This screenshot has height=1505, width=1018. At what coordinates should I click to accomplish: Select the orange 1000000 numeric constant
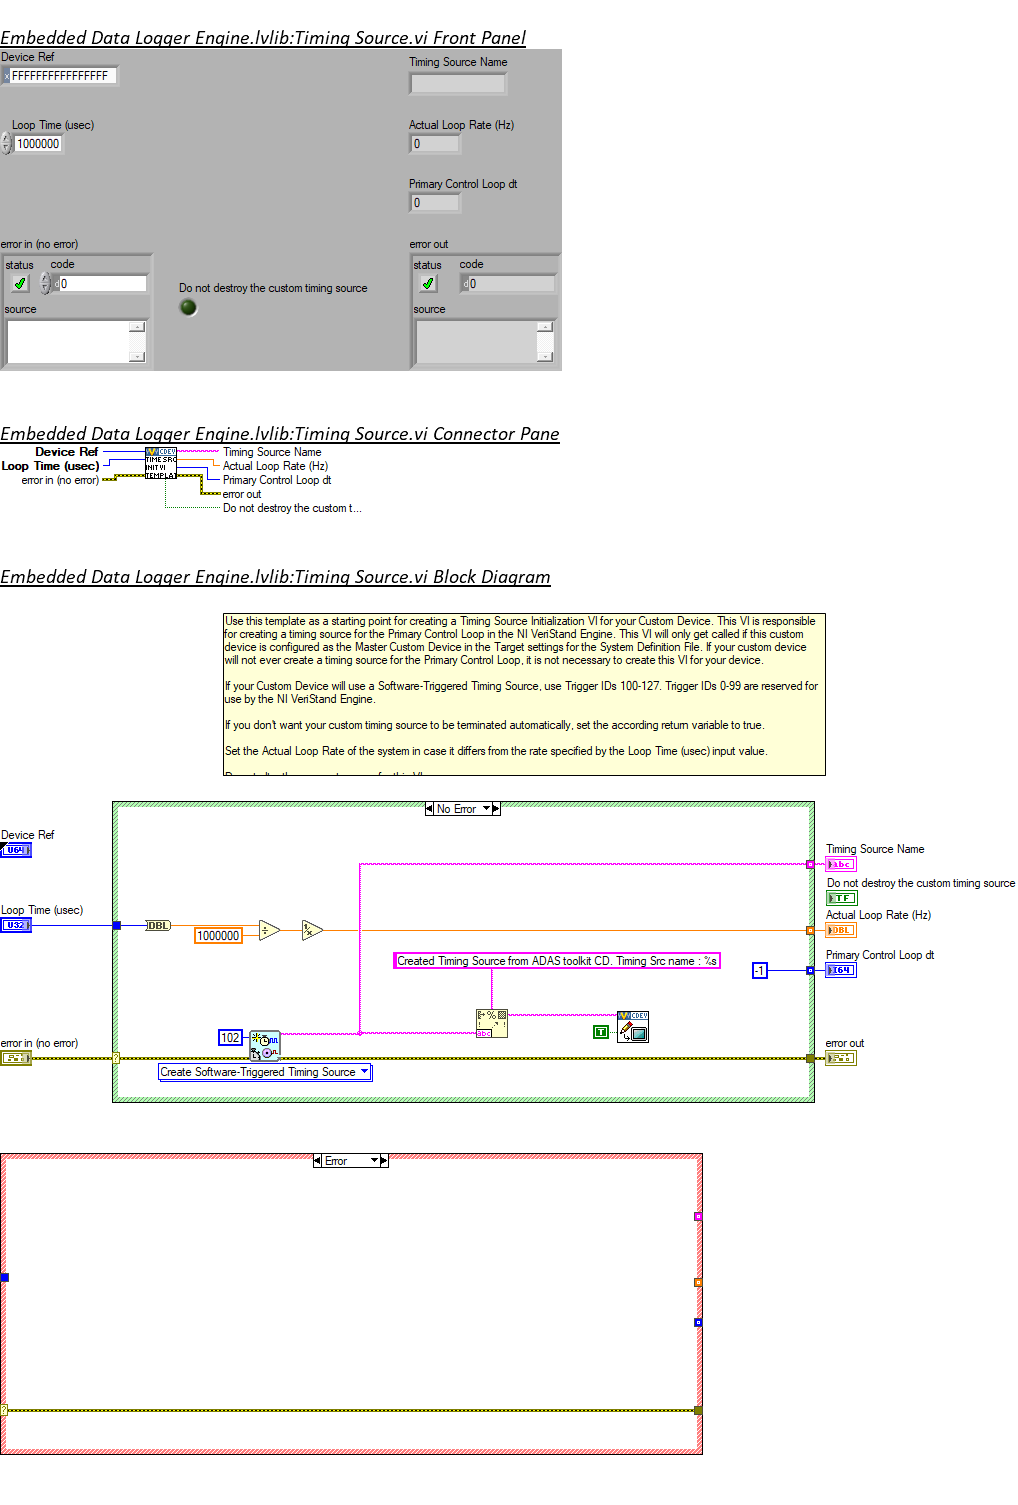coord(218,936)
